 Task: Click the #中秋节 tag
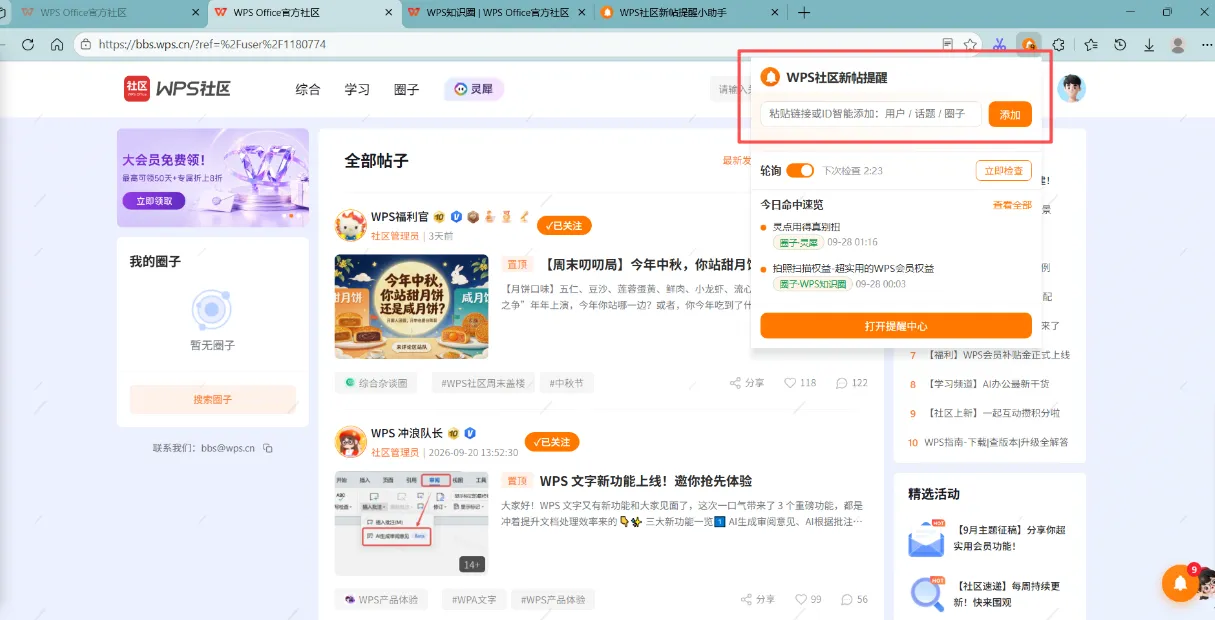(x=566, y=382)
